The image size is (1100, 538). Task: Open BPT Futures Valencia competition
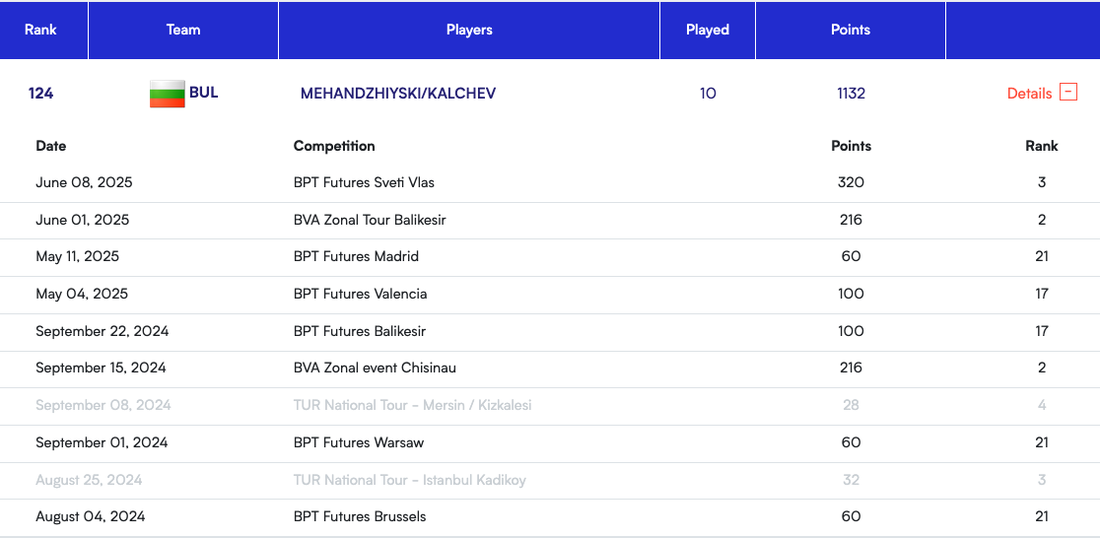coord(360,294)
